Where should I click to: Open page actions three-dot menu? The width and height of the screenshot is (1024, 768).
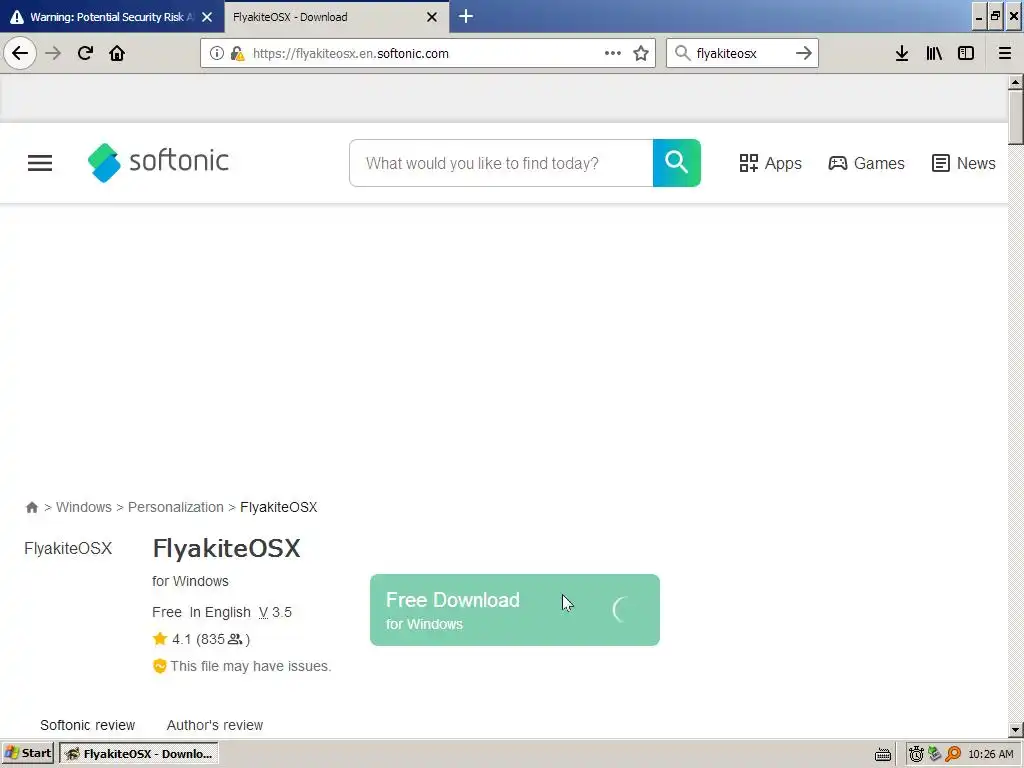[x=613, y=53]
